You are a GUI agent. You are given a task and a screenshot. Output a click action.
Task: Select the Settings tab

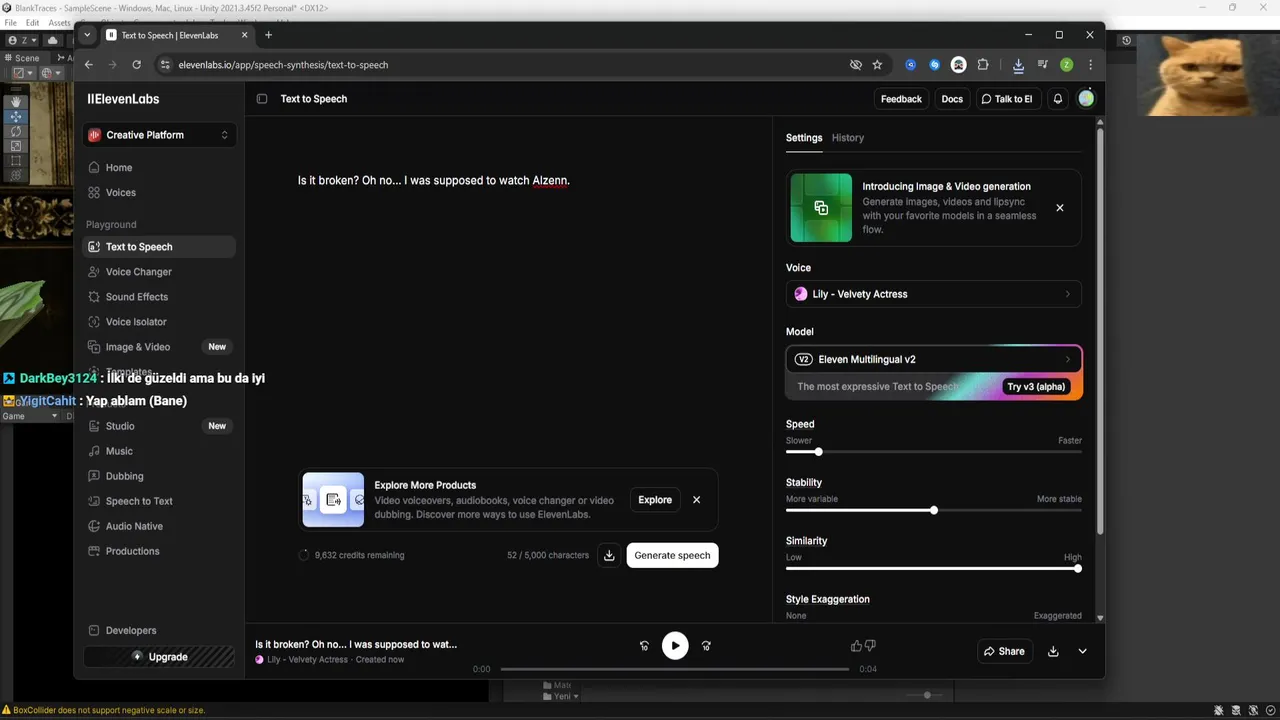(804, 138)
